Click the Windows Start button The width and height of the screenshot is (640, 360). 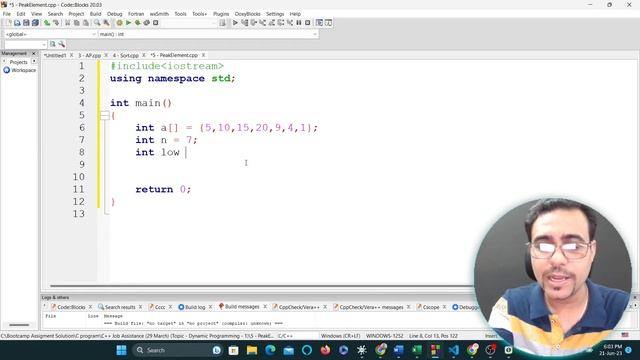point(121,350)
